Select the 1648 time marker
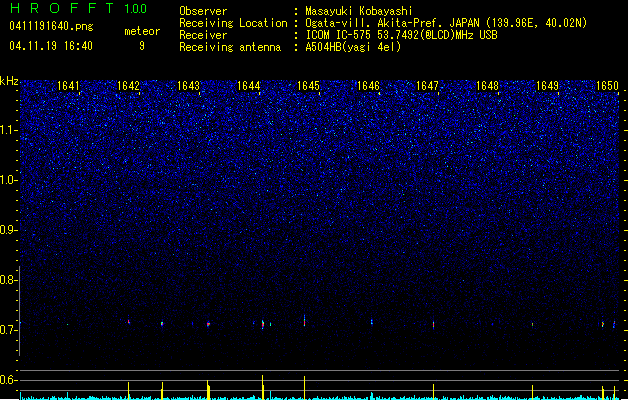The height and width of the screenshot is (400, 629). pos(487,86)
